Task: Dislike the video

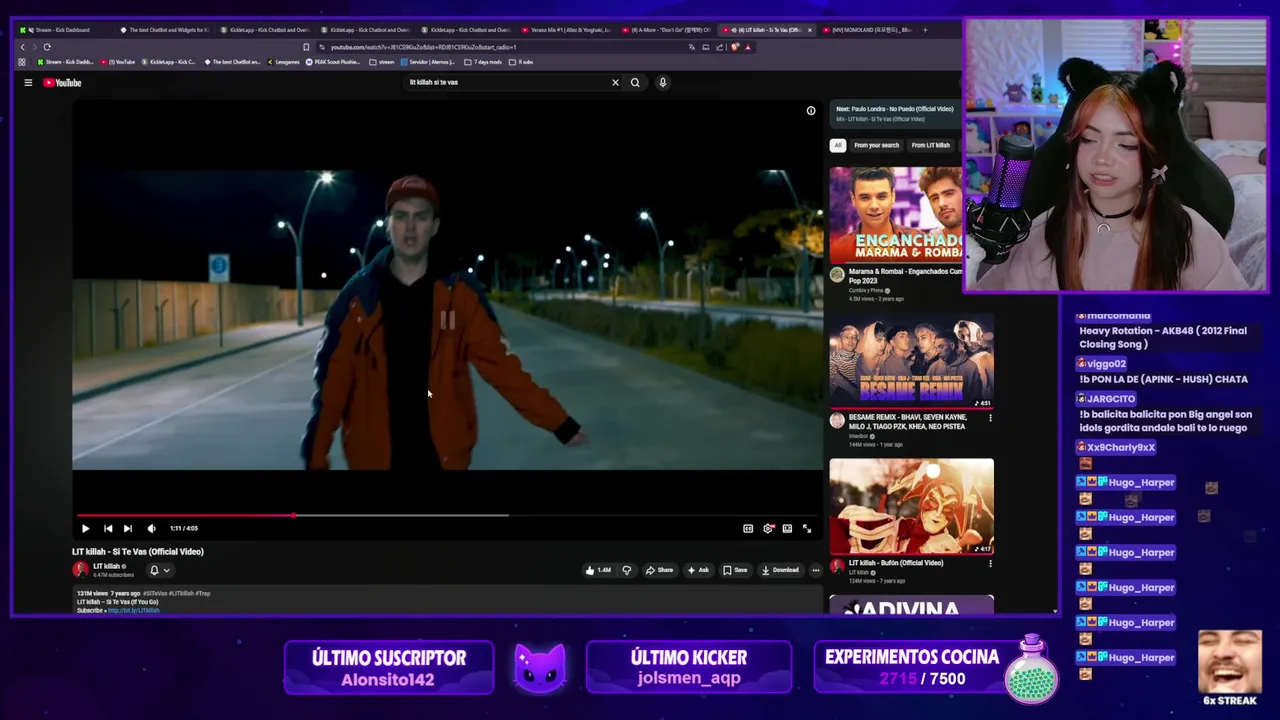Action: coord(627,570)
